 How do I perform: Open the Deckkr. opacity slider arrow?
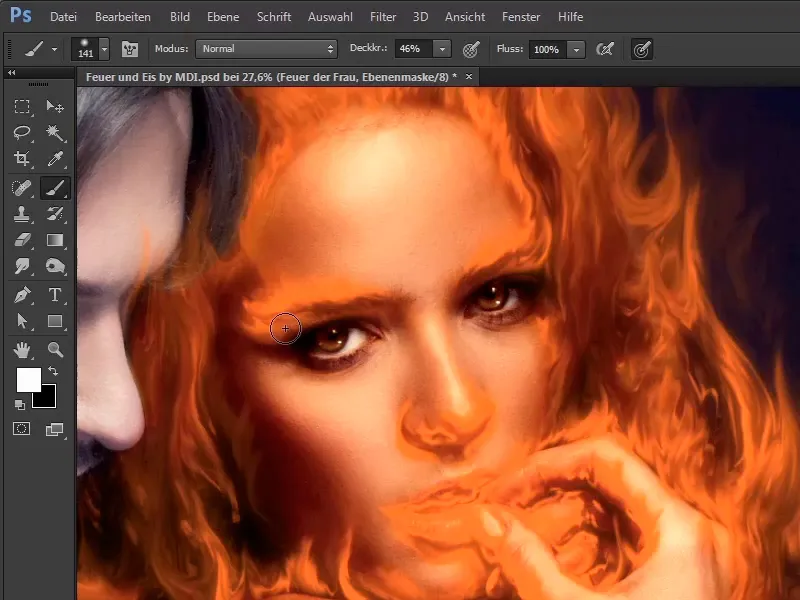[x=442, y=49]
